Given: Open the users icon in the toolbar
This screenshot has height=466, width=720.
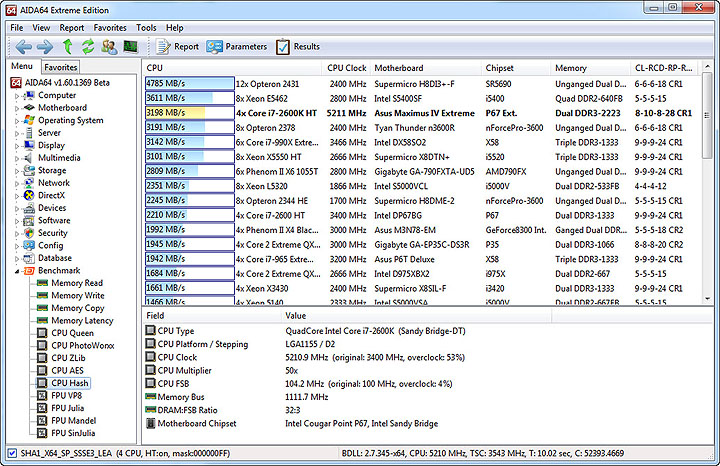Looking at the screenshot, I should coord(109,46).
